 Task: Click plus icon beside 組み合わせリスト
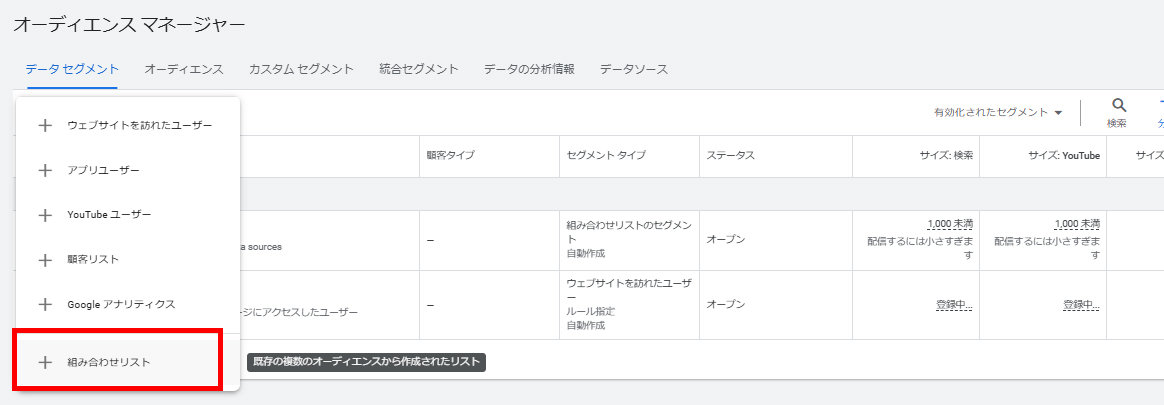(x=45, y=362)
